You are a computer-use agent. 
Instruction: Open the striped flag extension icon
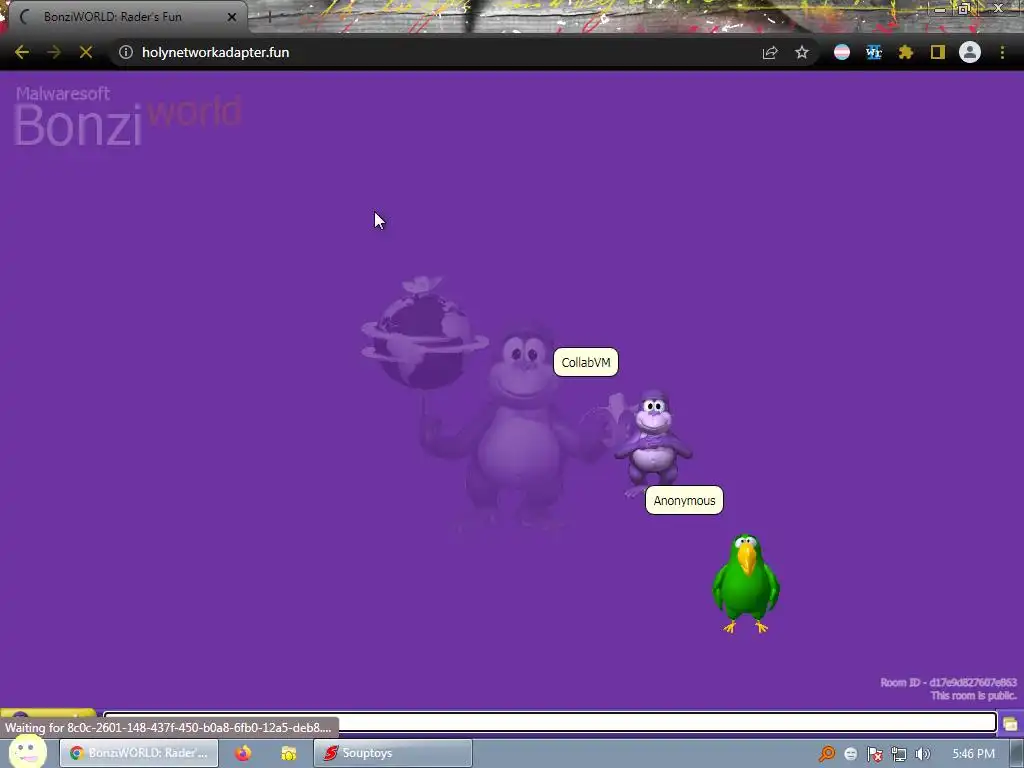(842, 52)
